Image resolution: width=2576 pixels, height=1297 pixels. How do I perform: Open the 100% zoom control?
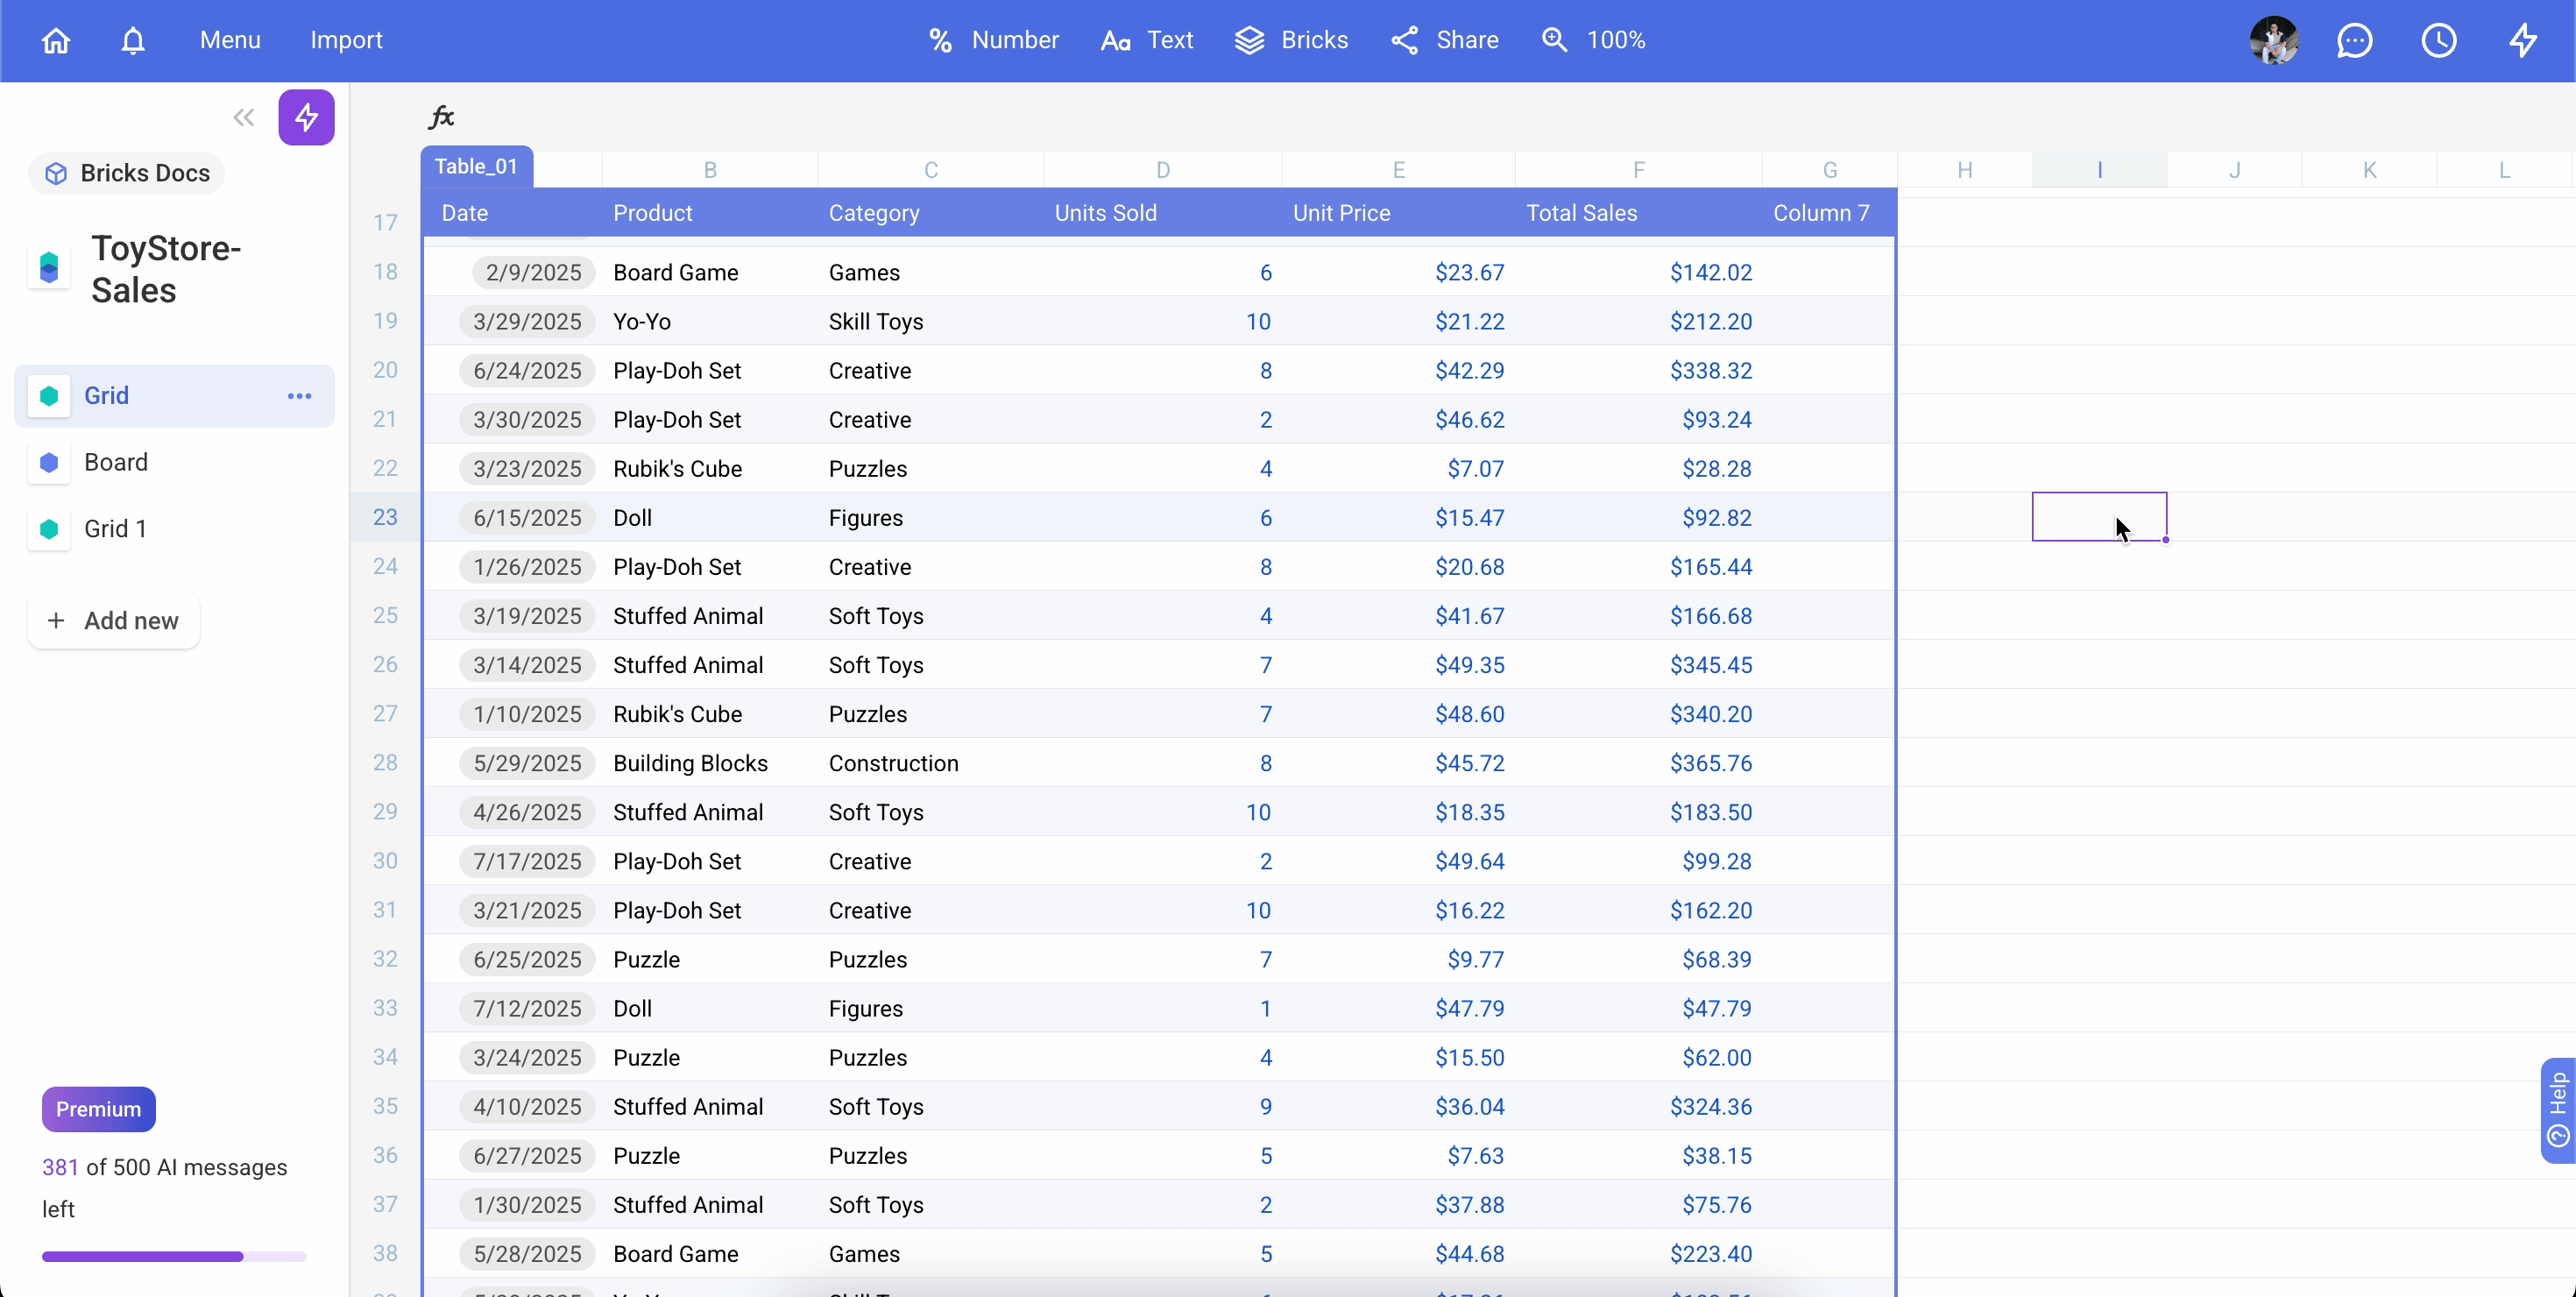(1594, 40)
